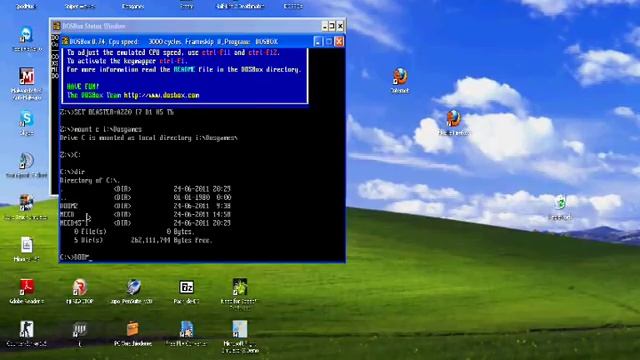Click the SET BLASTER line in DOSBox

117,112
